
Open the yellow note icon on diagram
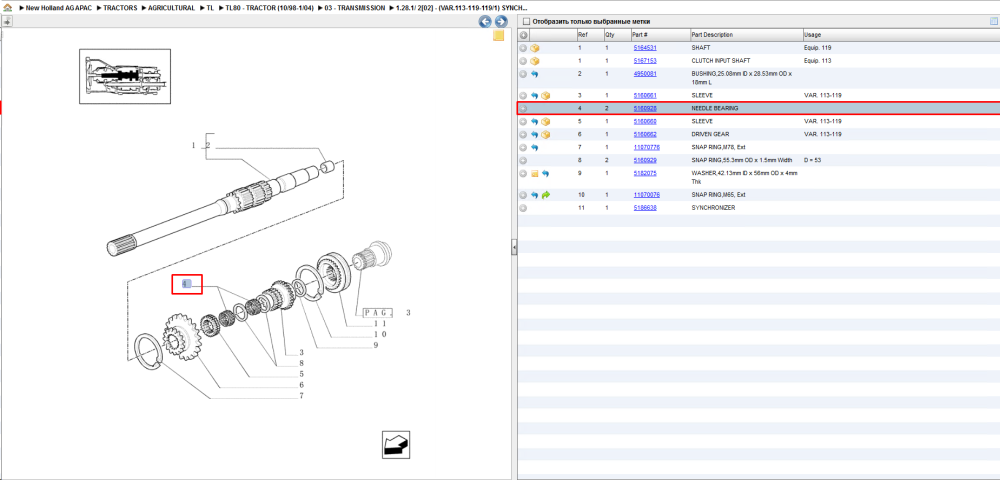point(499,36)
